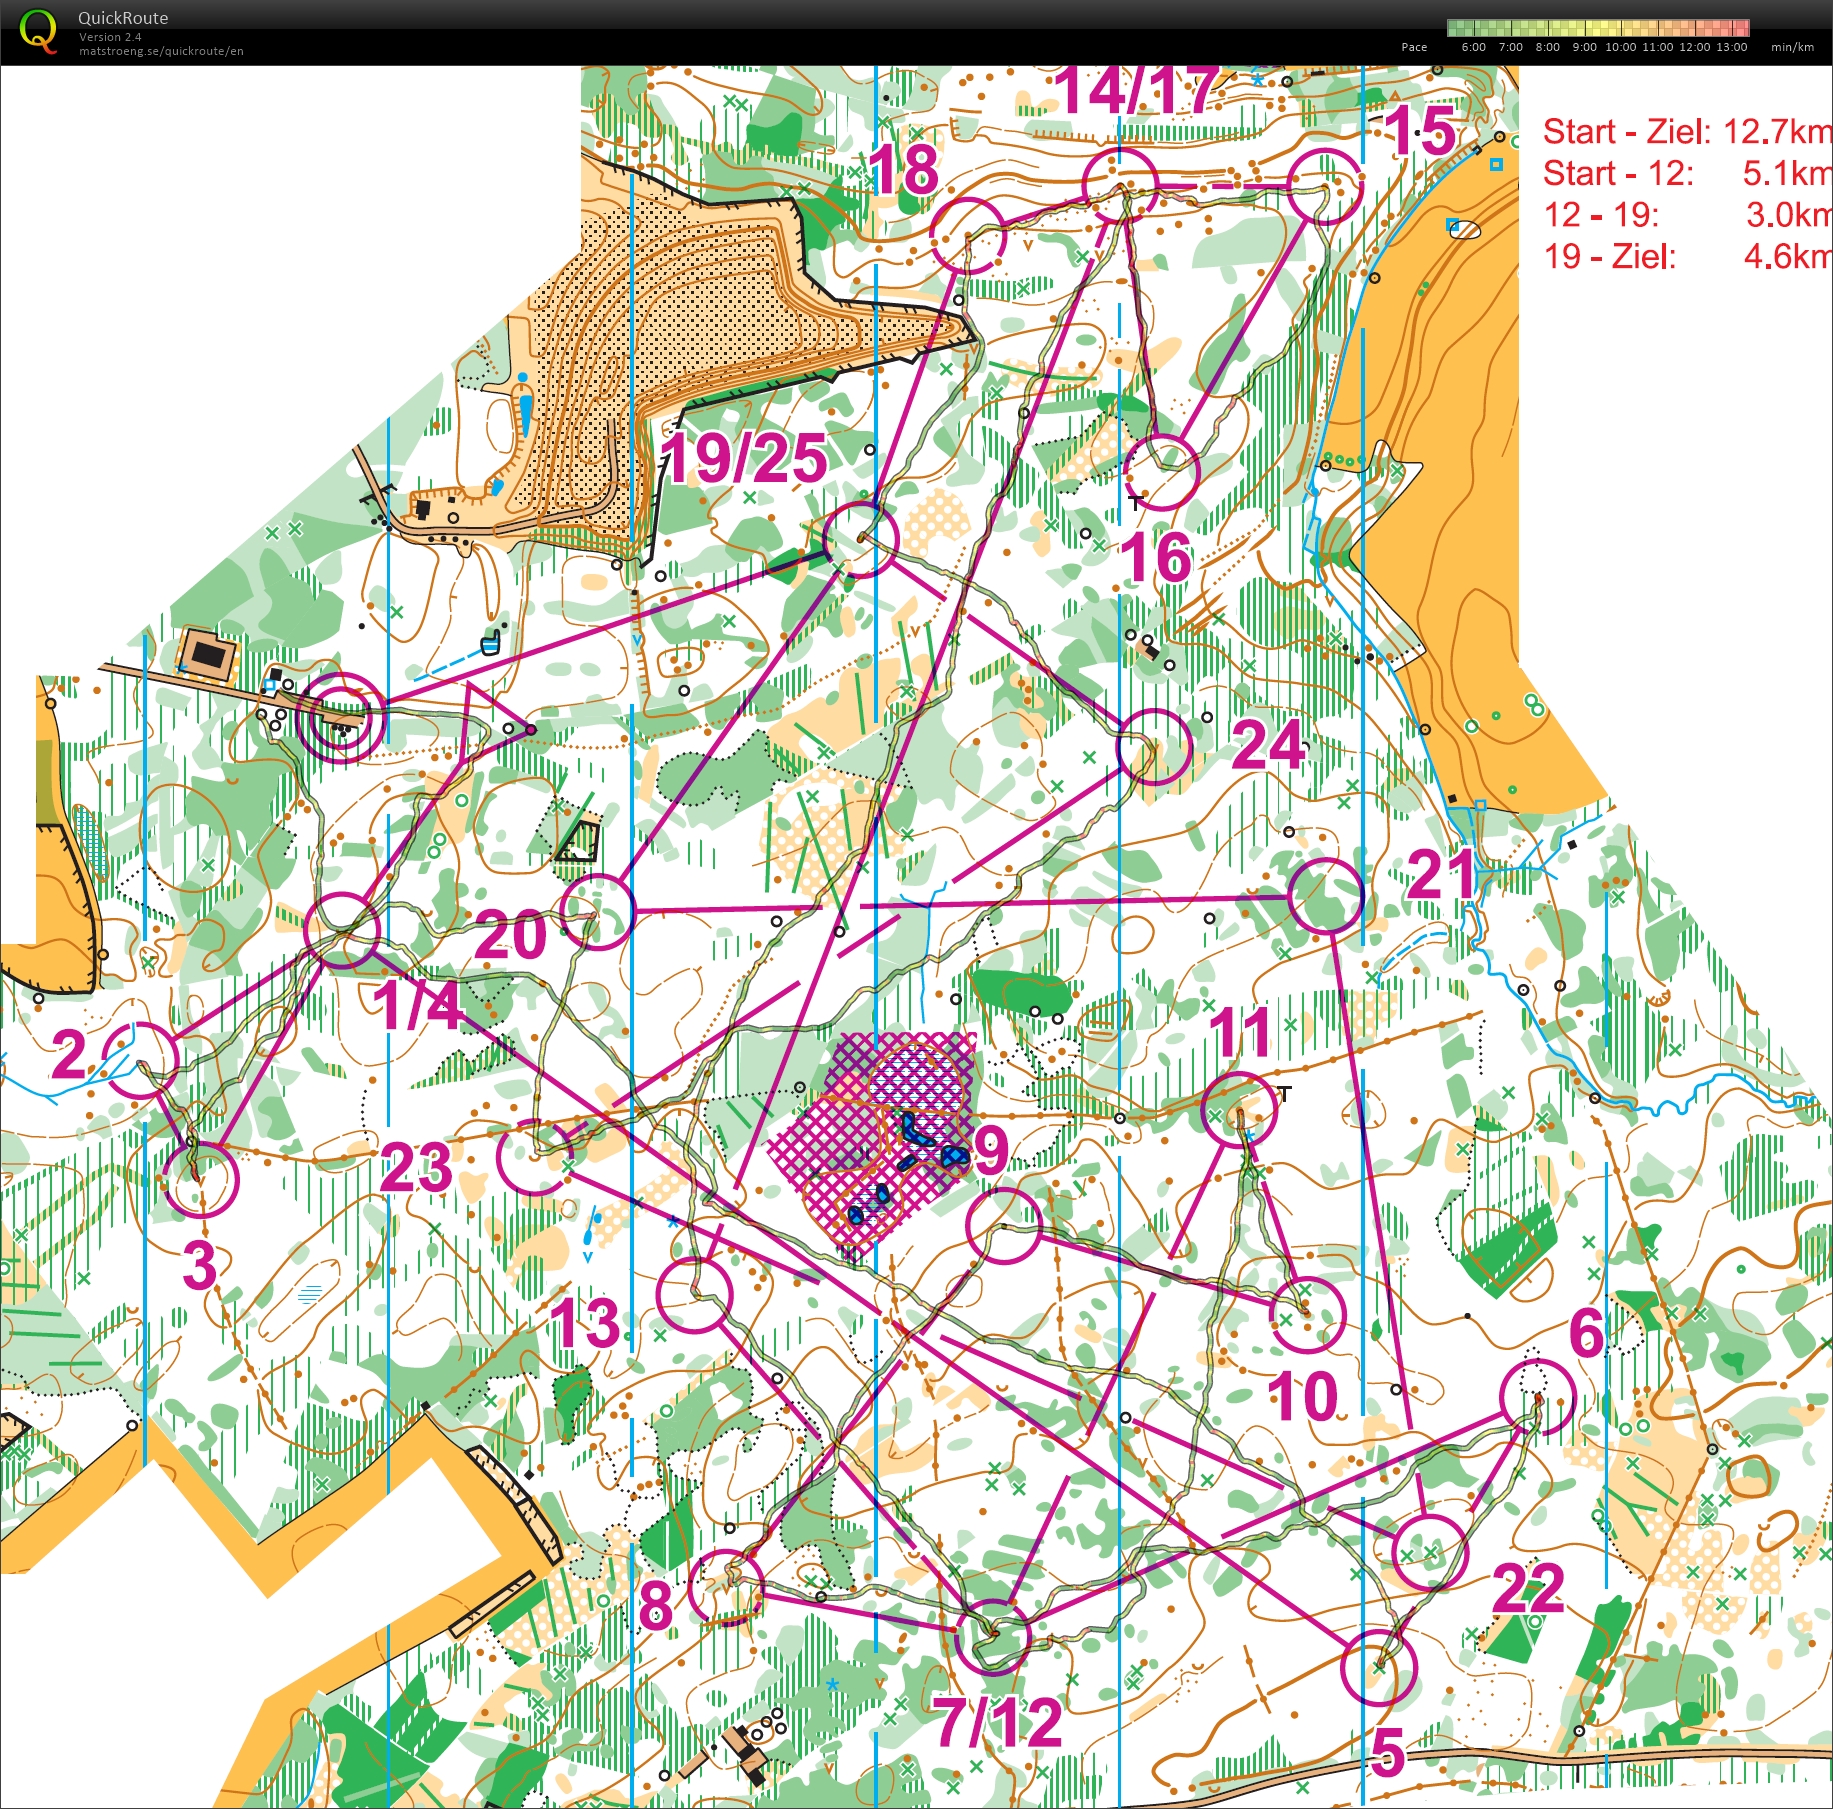The image size is (1833, 1809).
Task: Select control circle 21
Action: coord(1326,895)
